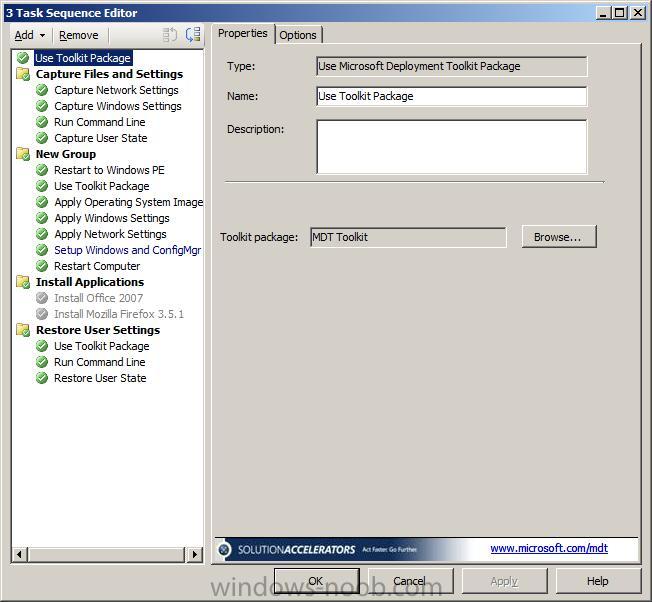
Task: Click the Cancel button
Action: (x=410, y=581)
